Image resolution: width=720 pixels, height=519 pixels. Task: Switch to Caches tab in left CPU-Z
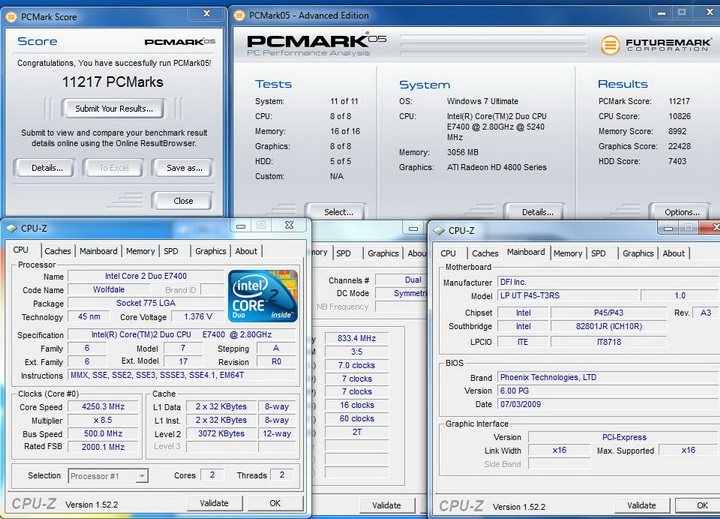58,251
